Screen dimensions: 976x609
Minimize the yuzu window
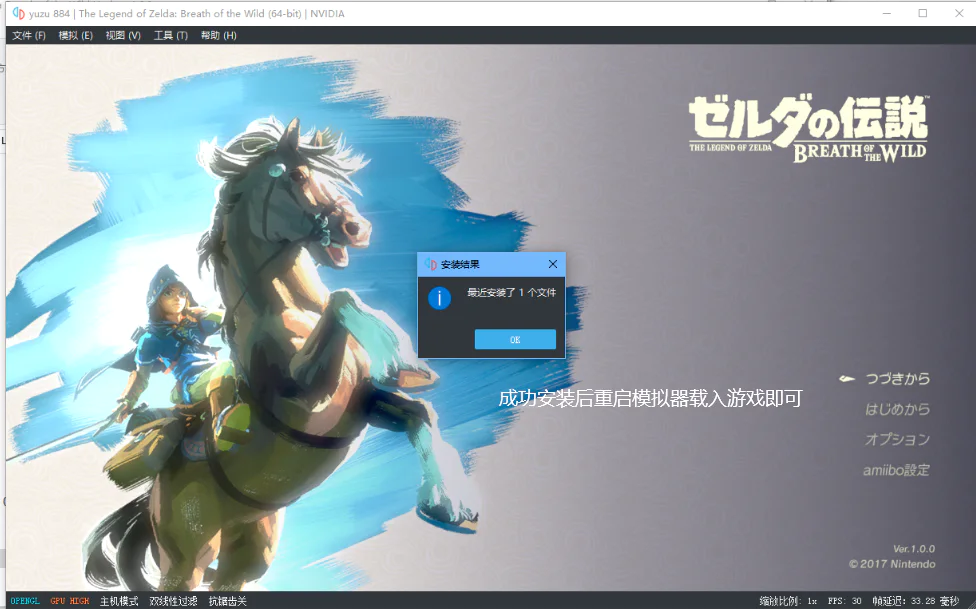pos(887,13)
